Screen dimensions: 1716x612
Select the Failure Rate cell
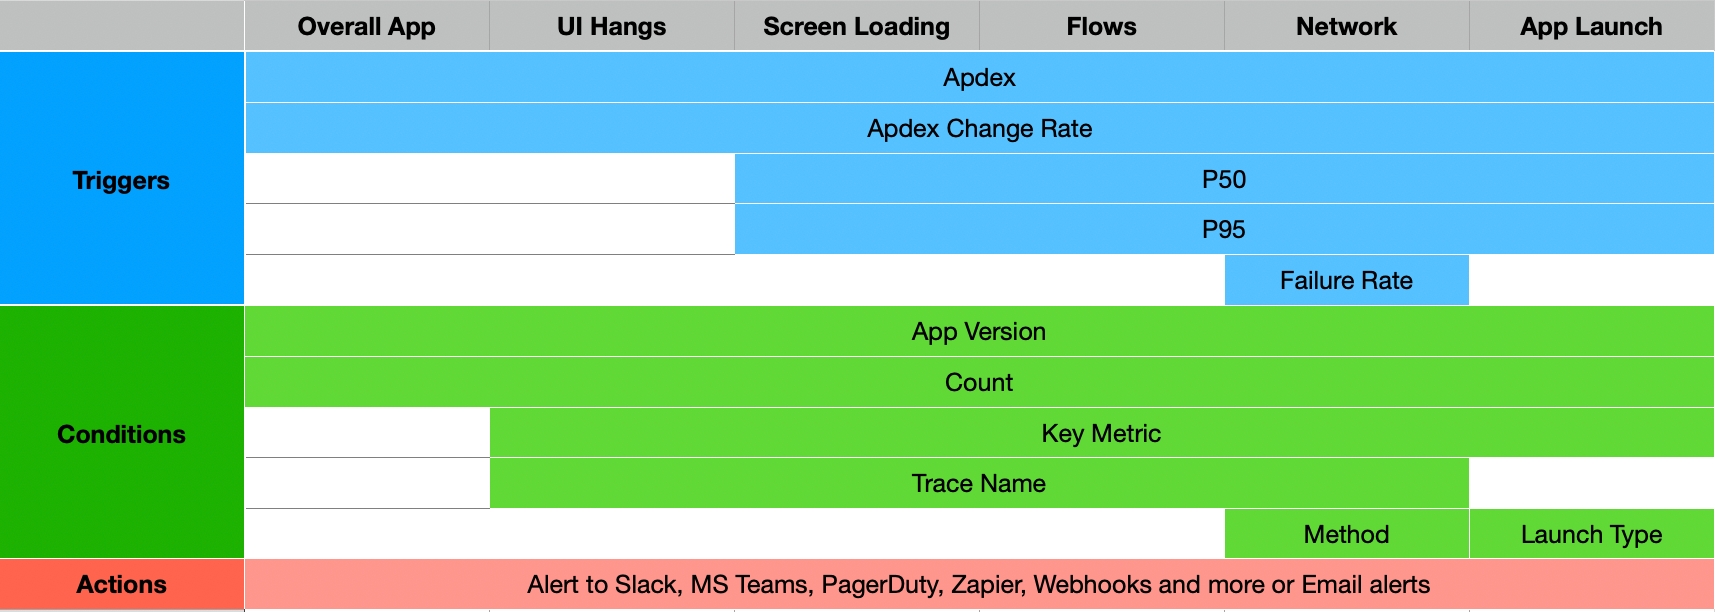point(1346,281)
